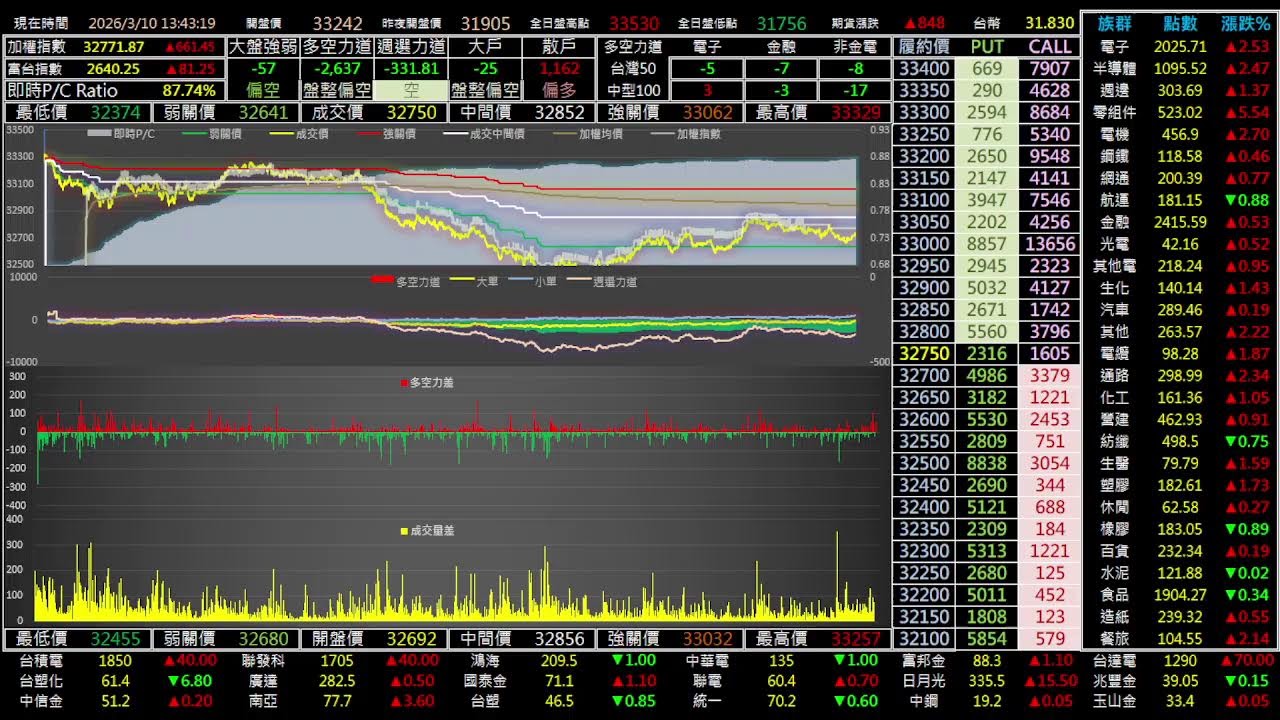Screen dimensions: 1280x720
Task: Click the 中型100 row label
Action: (x=634, y=90)
